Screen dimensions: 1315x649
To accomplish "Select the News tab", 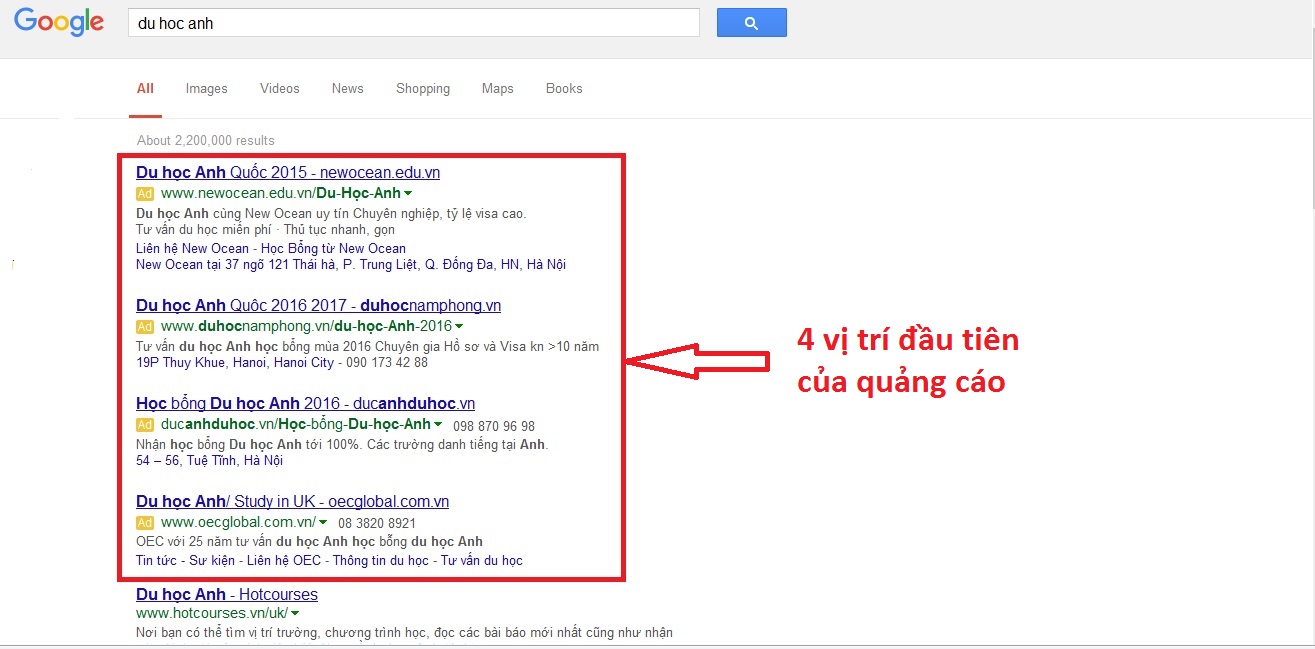I will 347,88.
